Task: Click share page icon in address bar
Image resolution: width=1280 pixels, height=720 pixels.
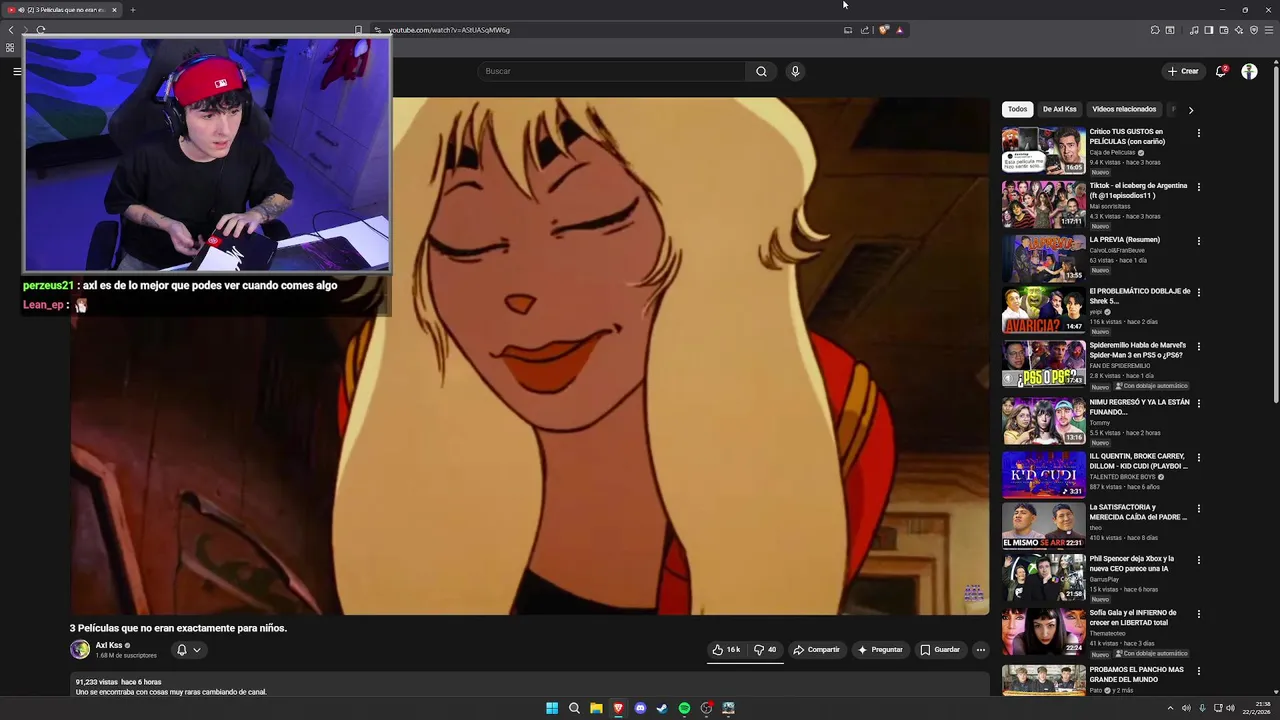Action: [865, 30]
